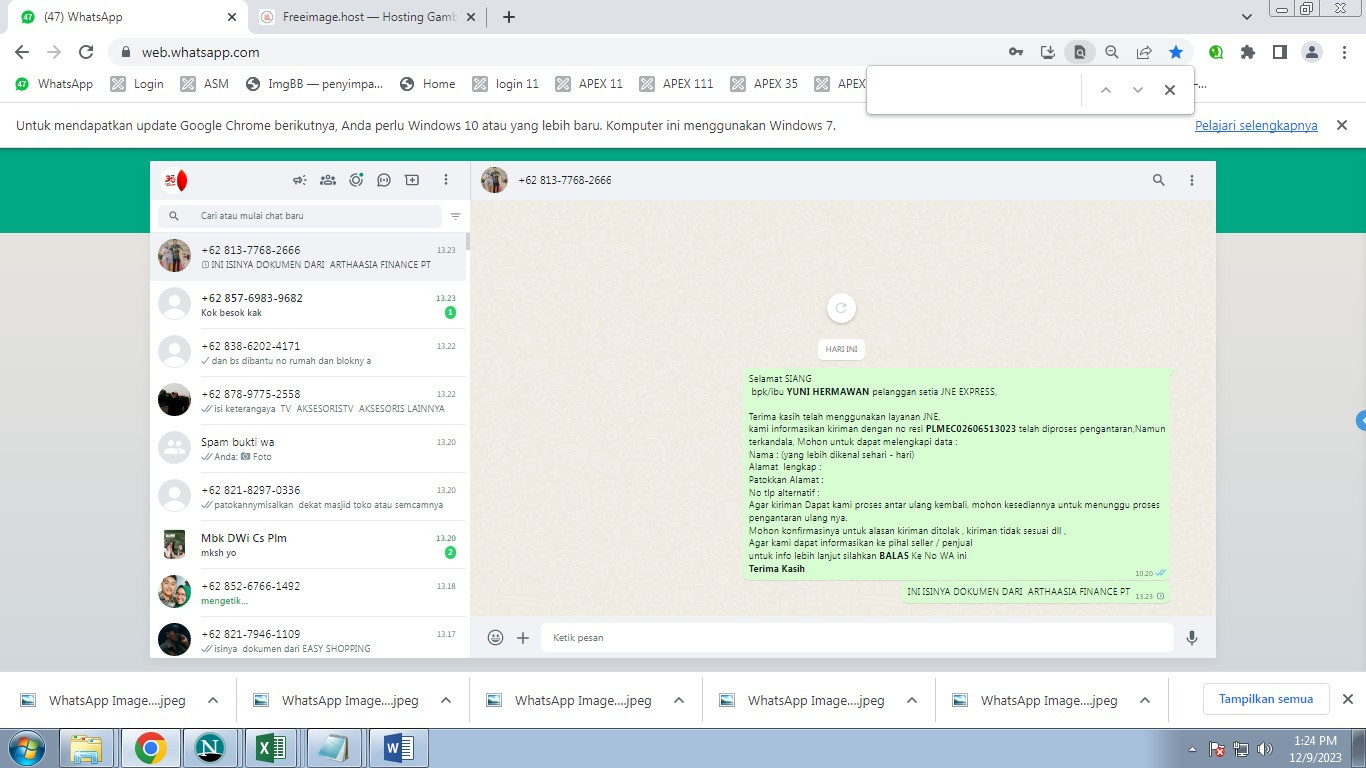Share this page using share icon
Image resolution: width=1366 pixels, height=768 pixels.
click(x=1144, y=52)
